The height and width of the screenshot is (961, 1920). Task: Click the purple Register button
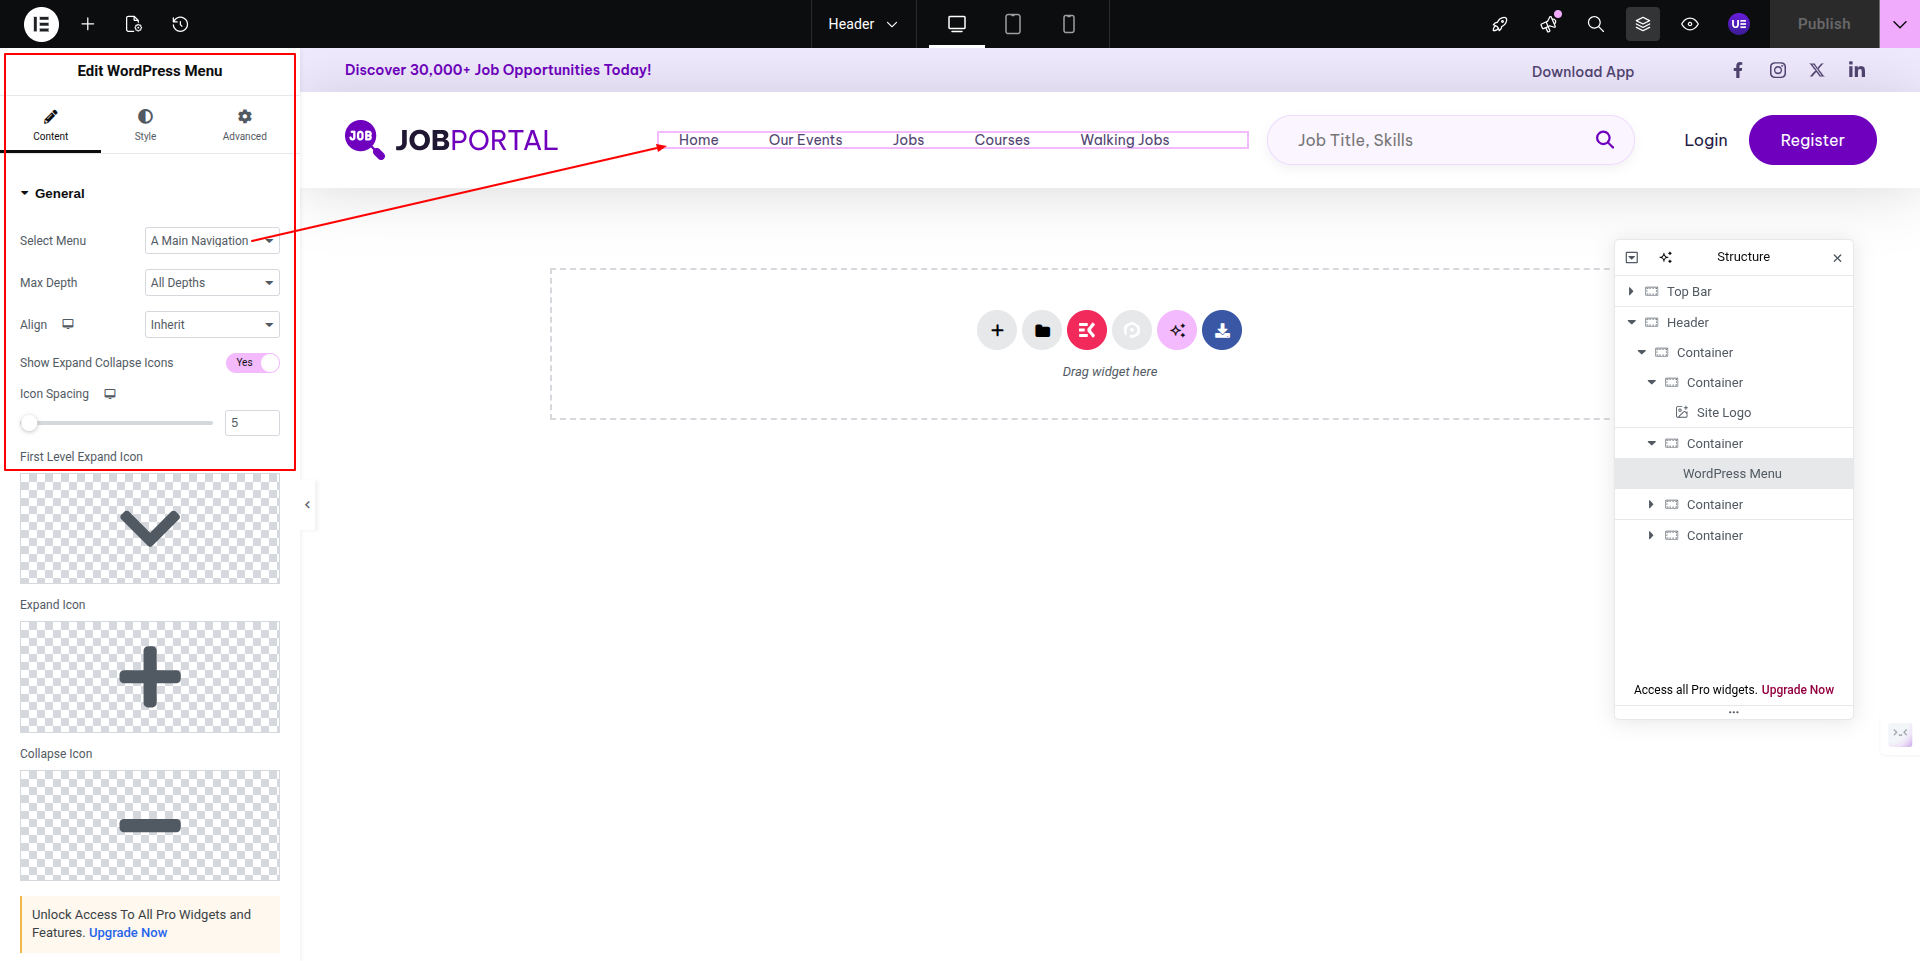point(1811,140)
